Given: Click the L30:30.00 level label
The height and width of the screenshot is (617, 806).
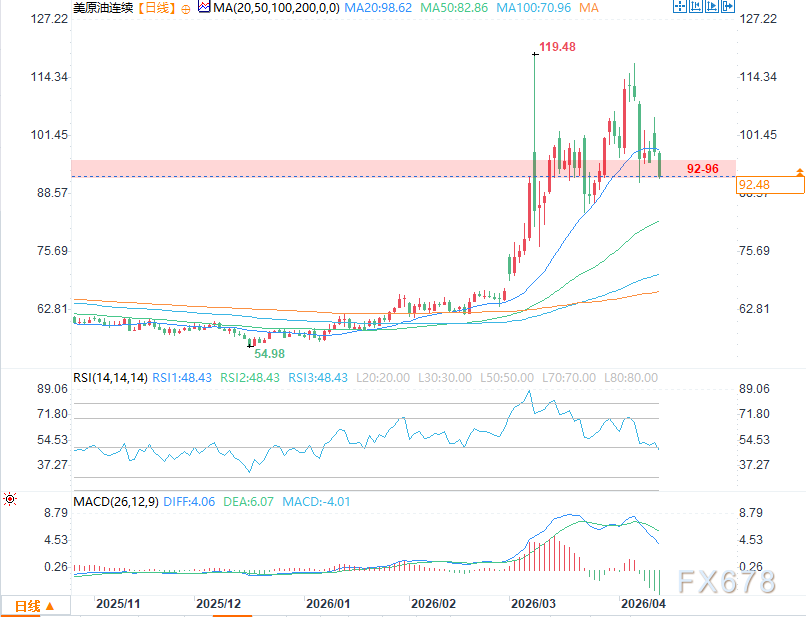Looking at the screenshot, I should click(x=445, y=377).
